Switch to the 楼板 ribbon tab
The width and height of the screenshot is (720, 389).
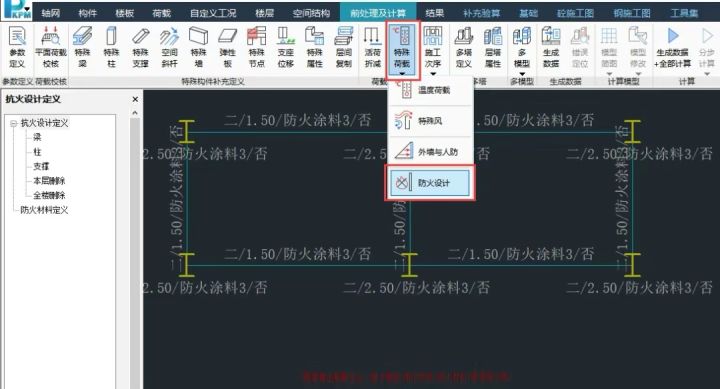click(124, 13)
